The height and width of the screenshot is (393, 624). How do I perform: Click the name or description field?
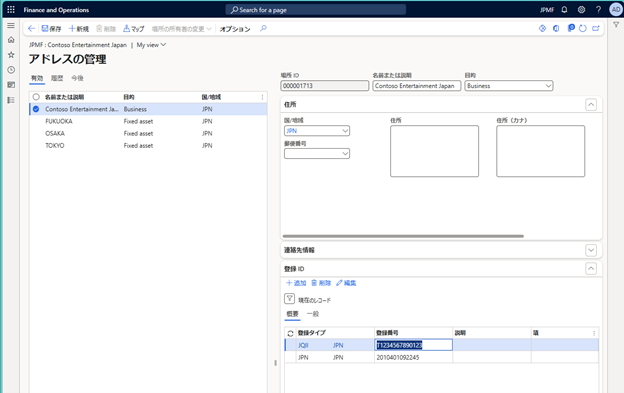(x=417, y=86)
